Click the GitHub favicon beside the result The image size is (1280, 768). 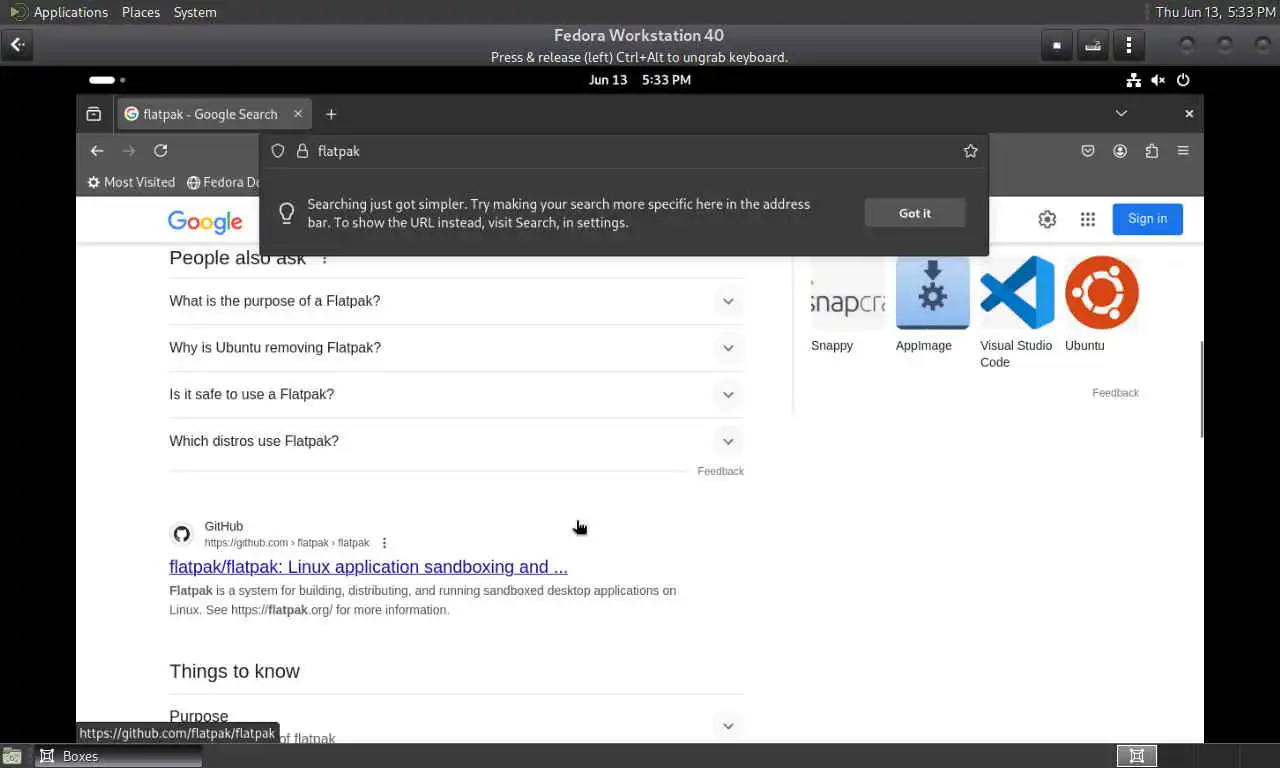[181, 534]
